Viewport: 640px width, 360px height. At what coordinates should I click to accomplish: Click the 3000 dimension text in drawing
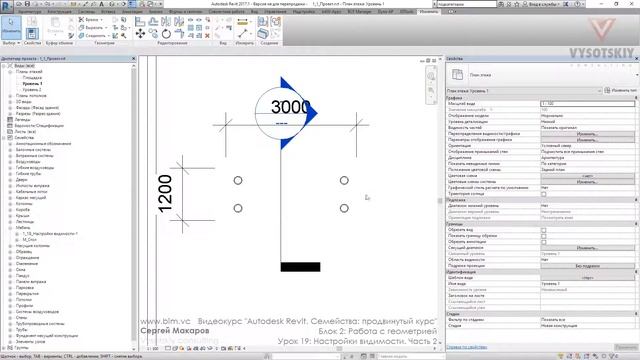pos(290,107)
